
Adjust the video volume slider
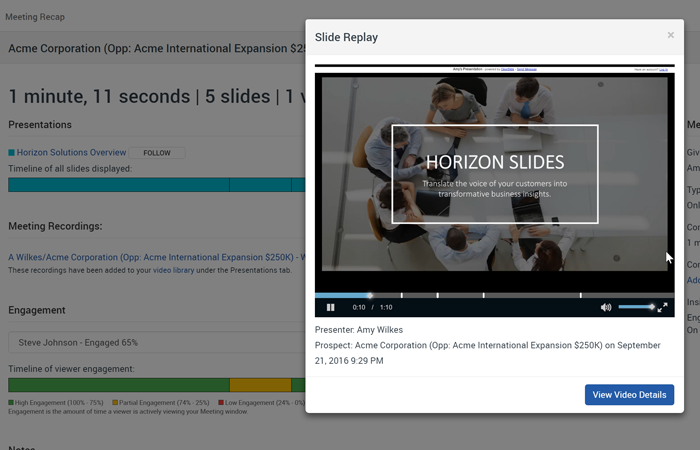point(637,307)
